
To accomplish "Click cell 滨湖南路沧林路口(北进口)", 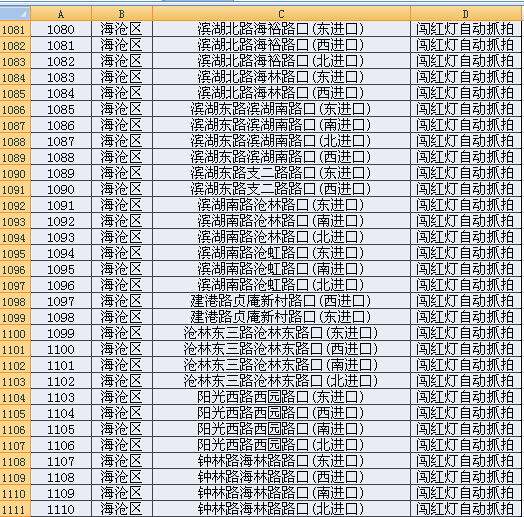I will 281,237.
